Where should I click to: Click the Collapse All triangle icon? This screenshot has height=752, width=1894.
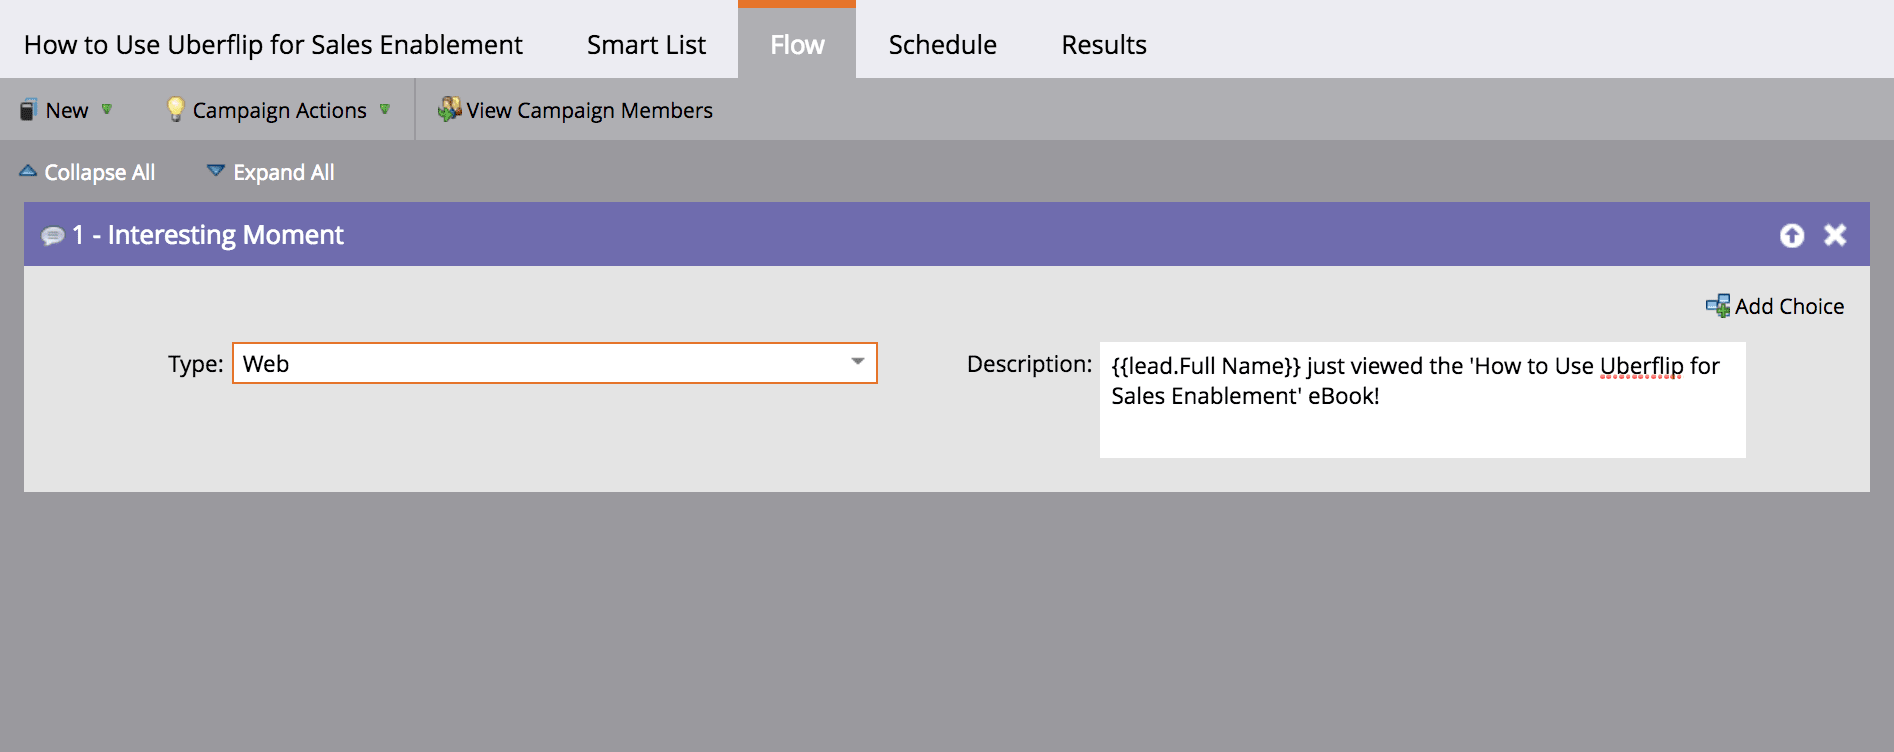pos(28,171)
